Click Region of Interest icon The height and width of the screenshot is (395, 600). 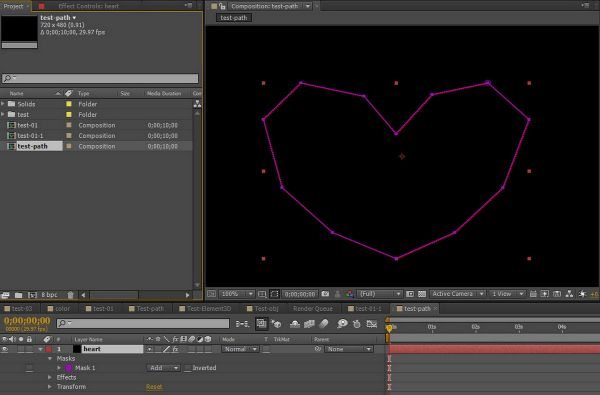410,294
